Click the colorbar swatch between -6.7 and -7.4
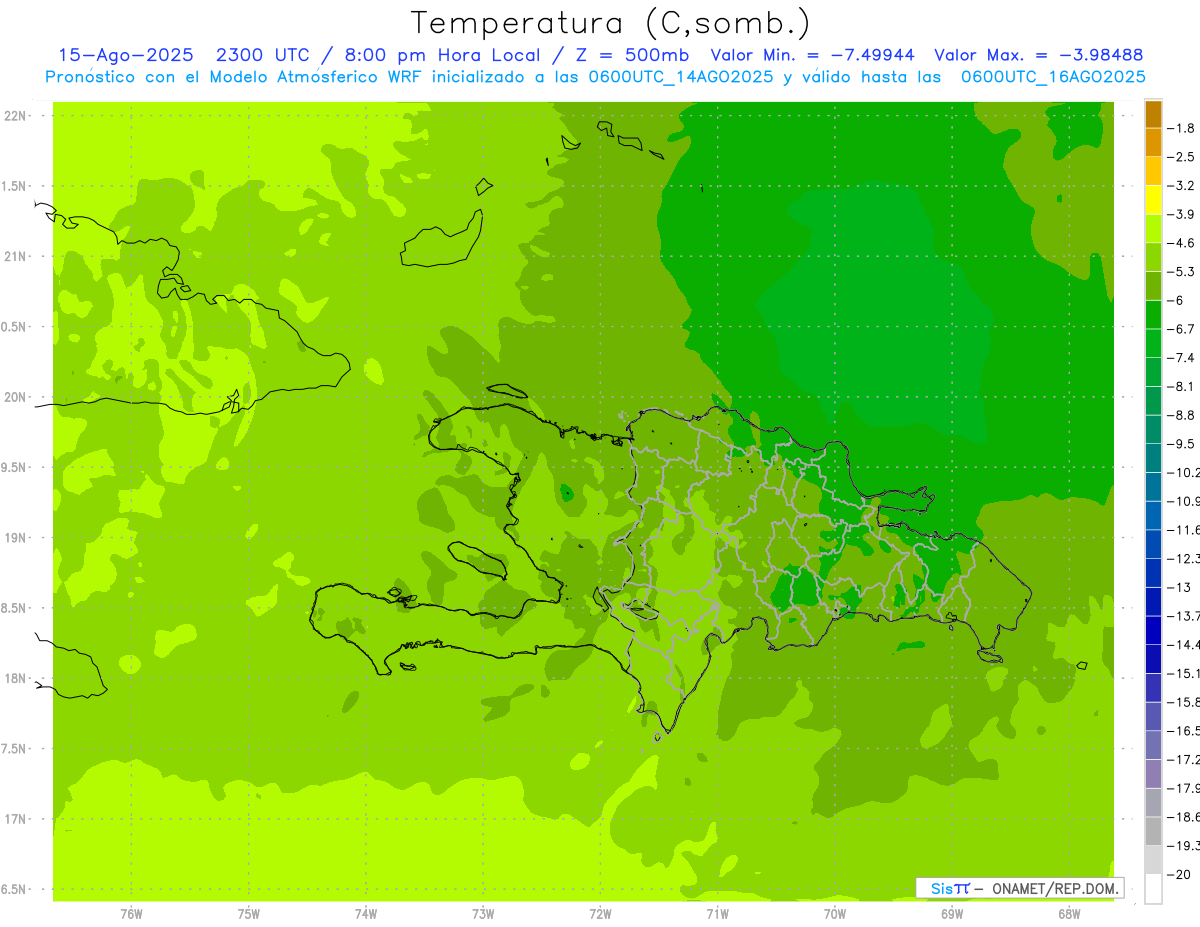Viewport: 1200px width, 927px height. tap(1153, 343)
